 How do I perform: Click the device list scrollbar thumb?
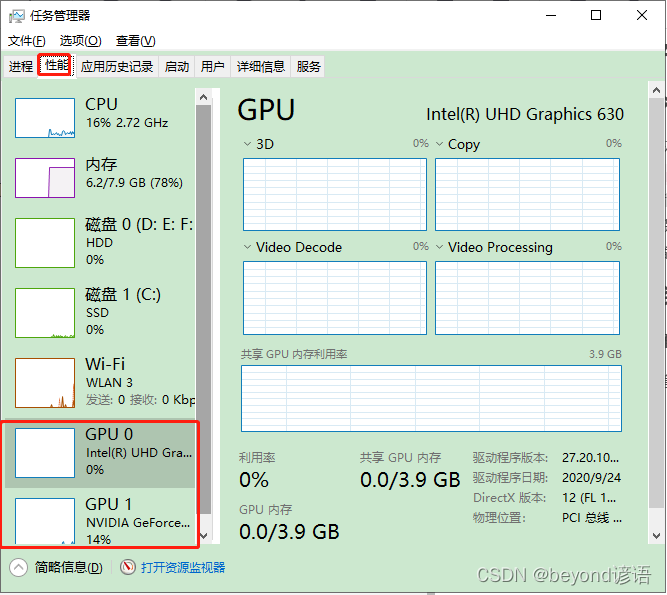(203, 310)
